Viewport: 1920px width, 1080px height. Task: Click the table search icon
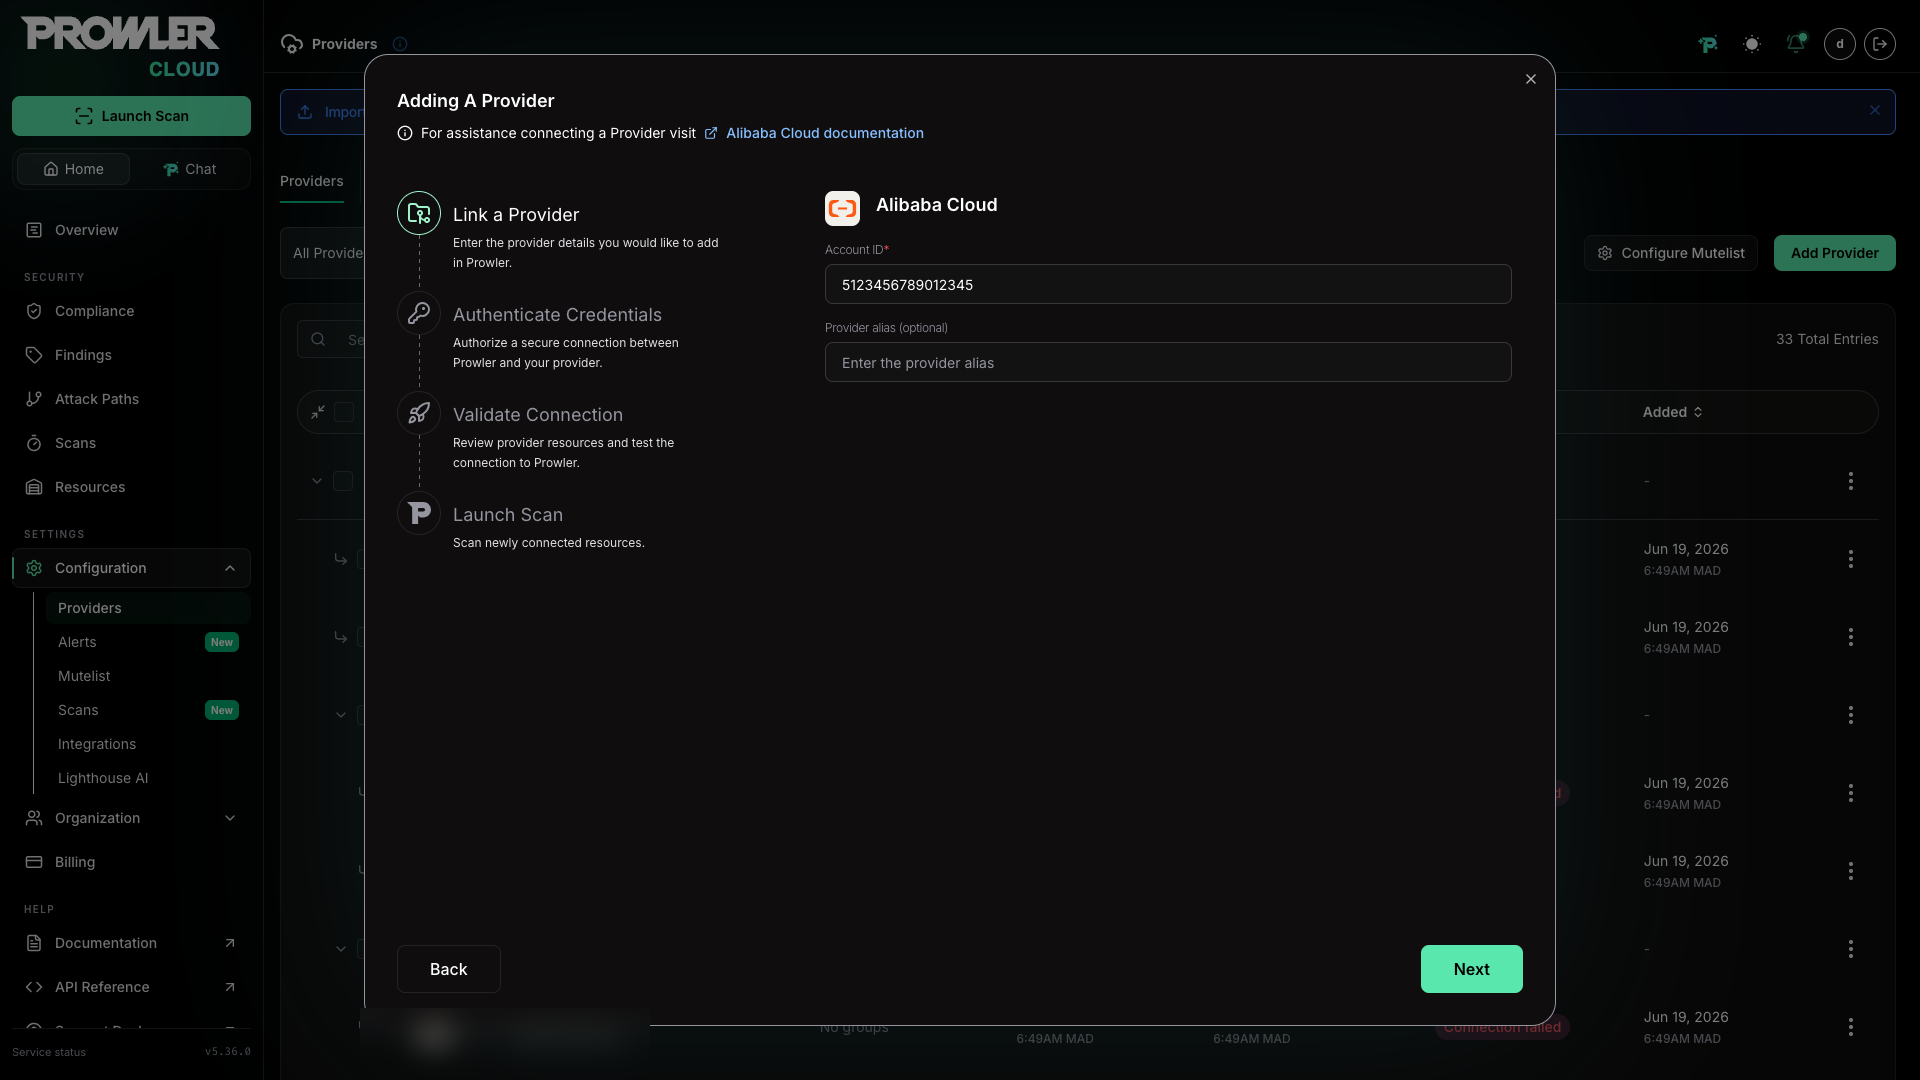(318, 339)
